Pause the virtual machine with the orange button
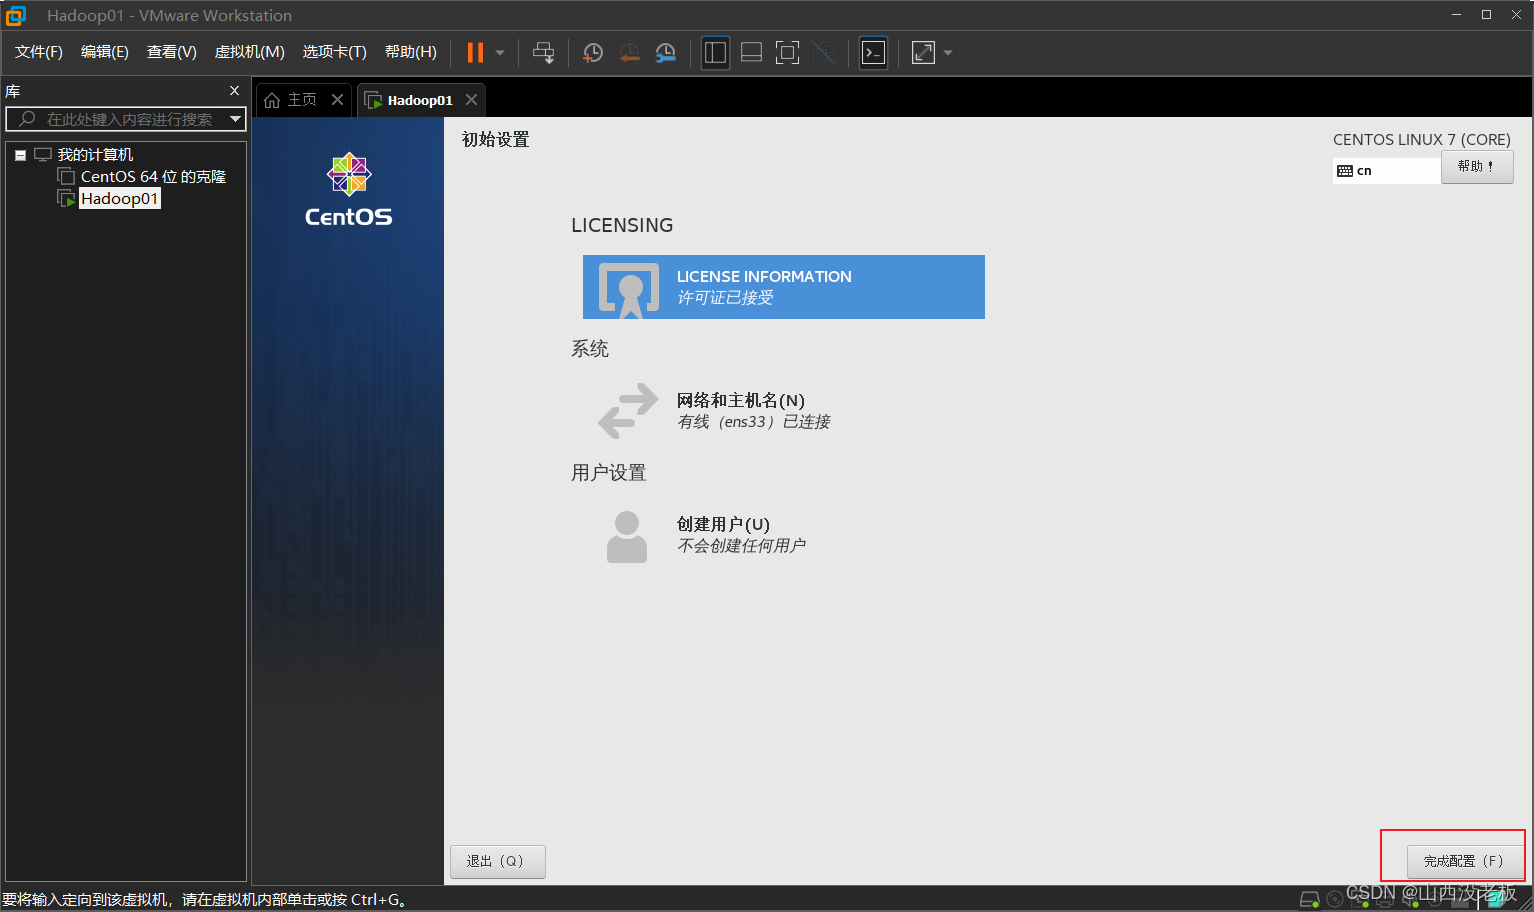Screen dimensions: 1534x912 475,53
